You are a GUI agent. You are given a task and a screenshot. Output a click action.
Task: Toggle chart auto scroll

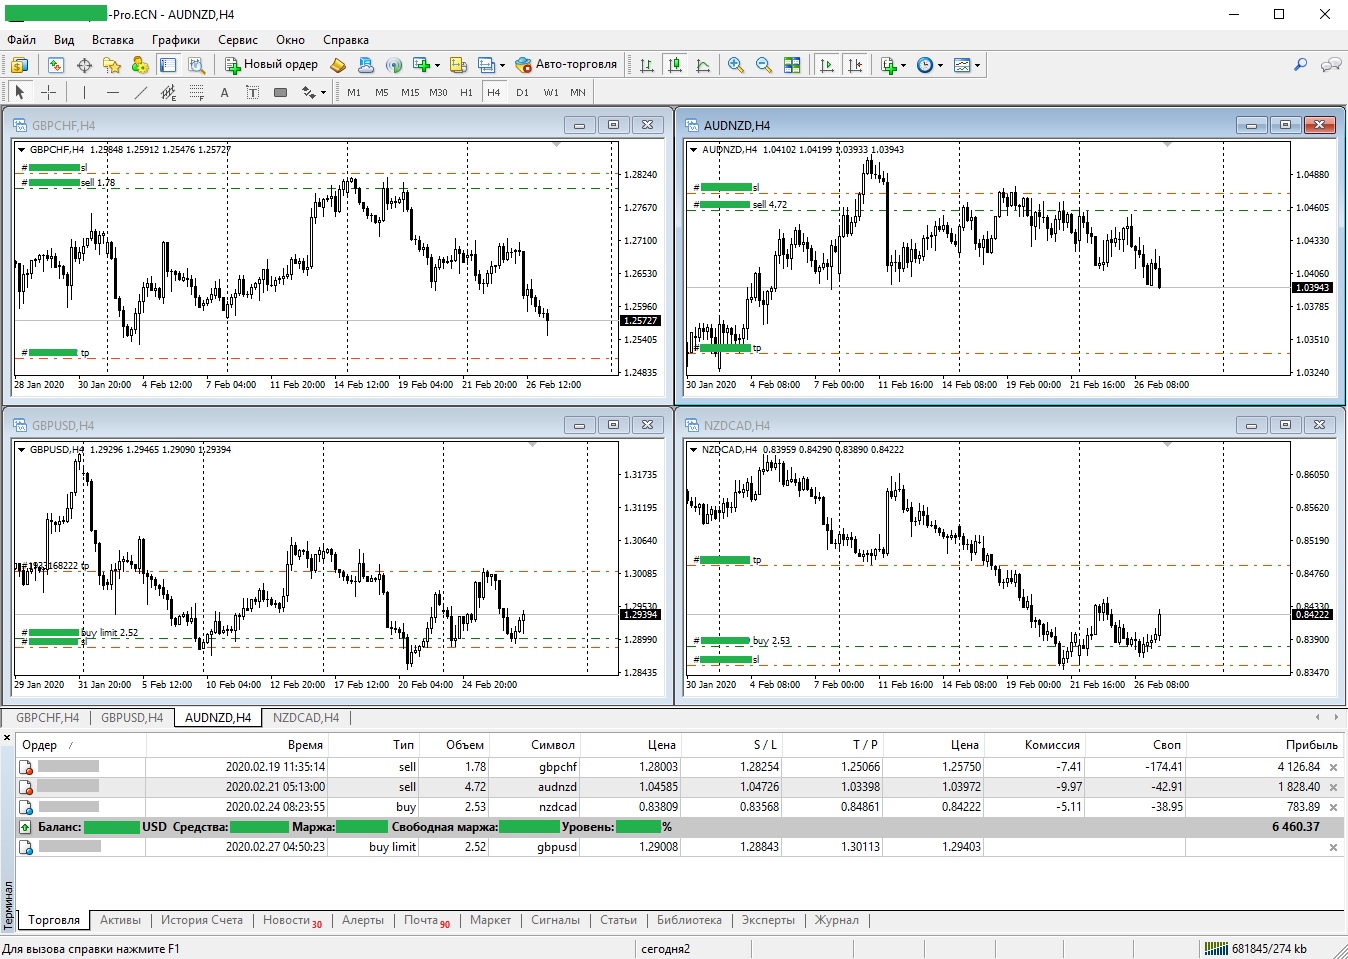pyautogui.click(x=827, y=65)
